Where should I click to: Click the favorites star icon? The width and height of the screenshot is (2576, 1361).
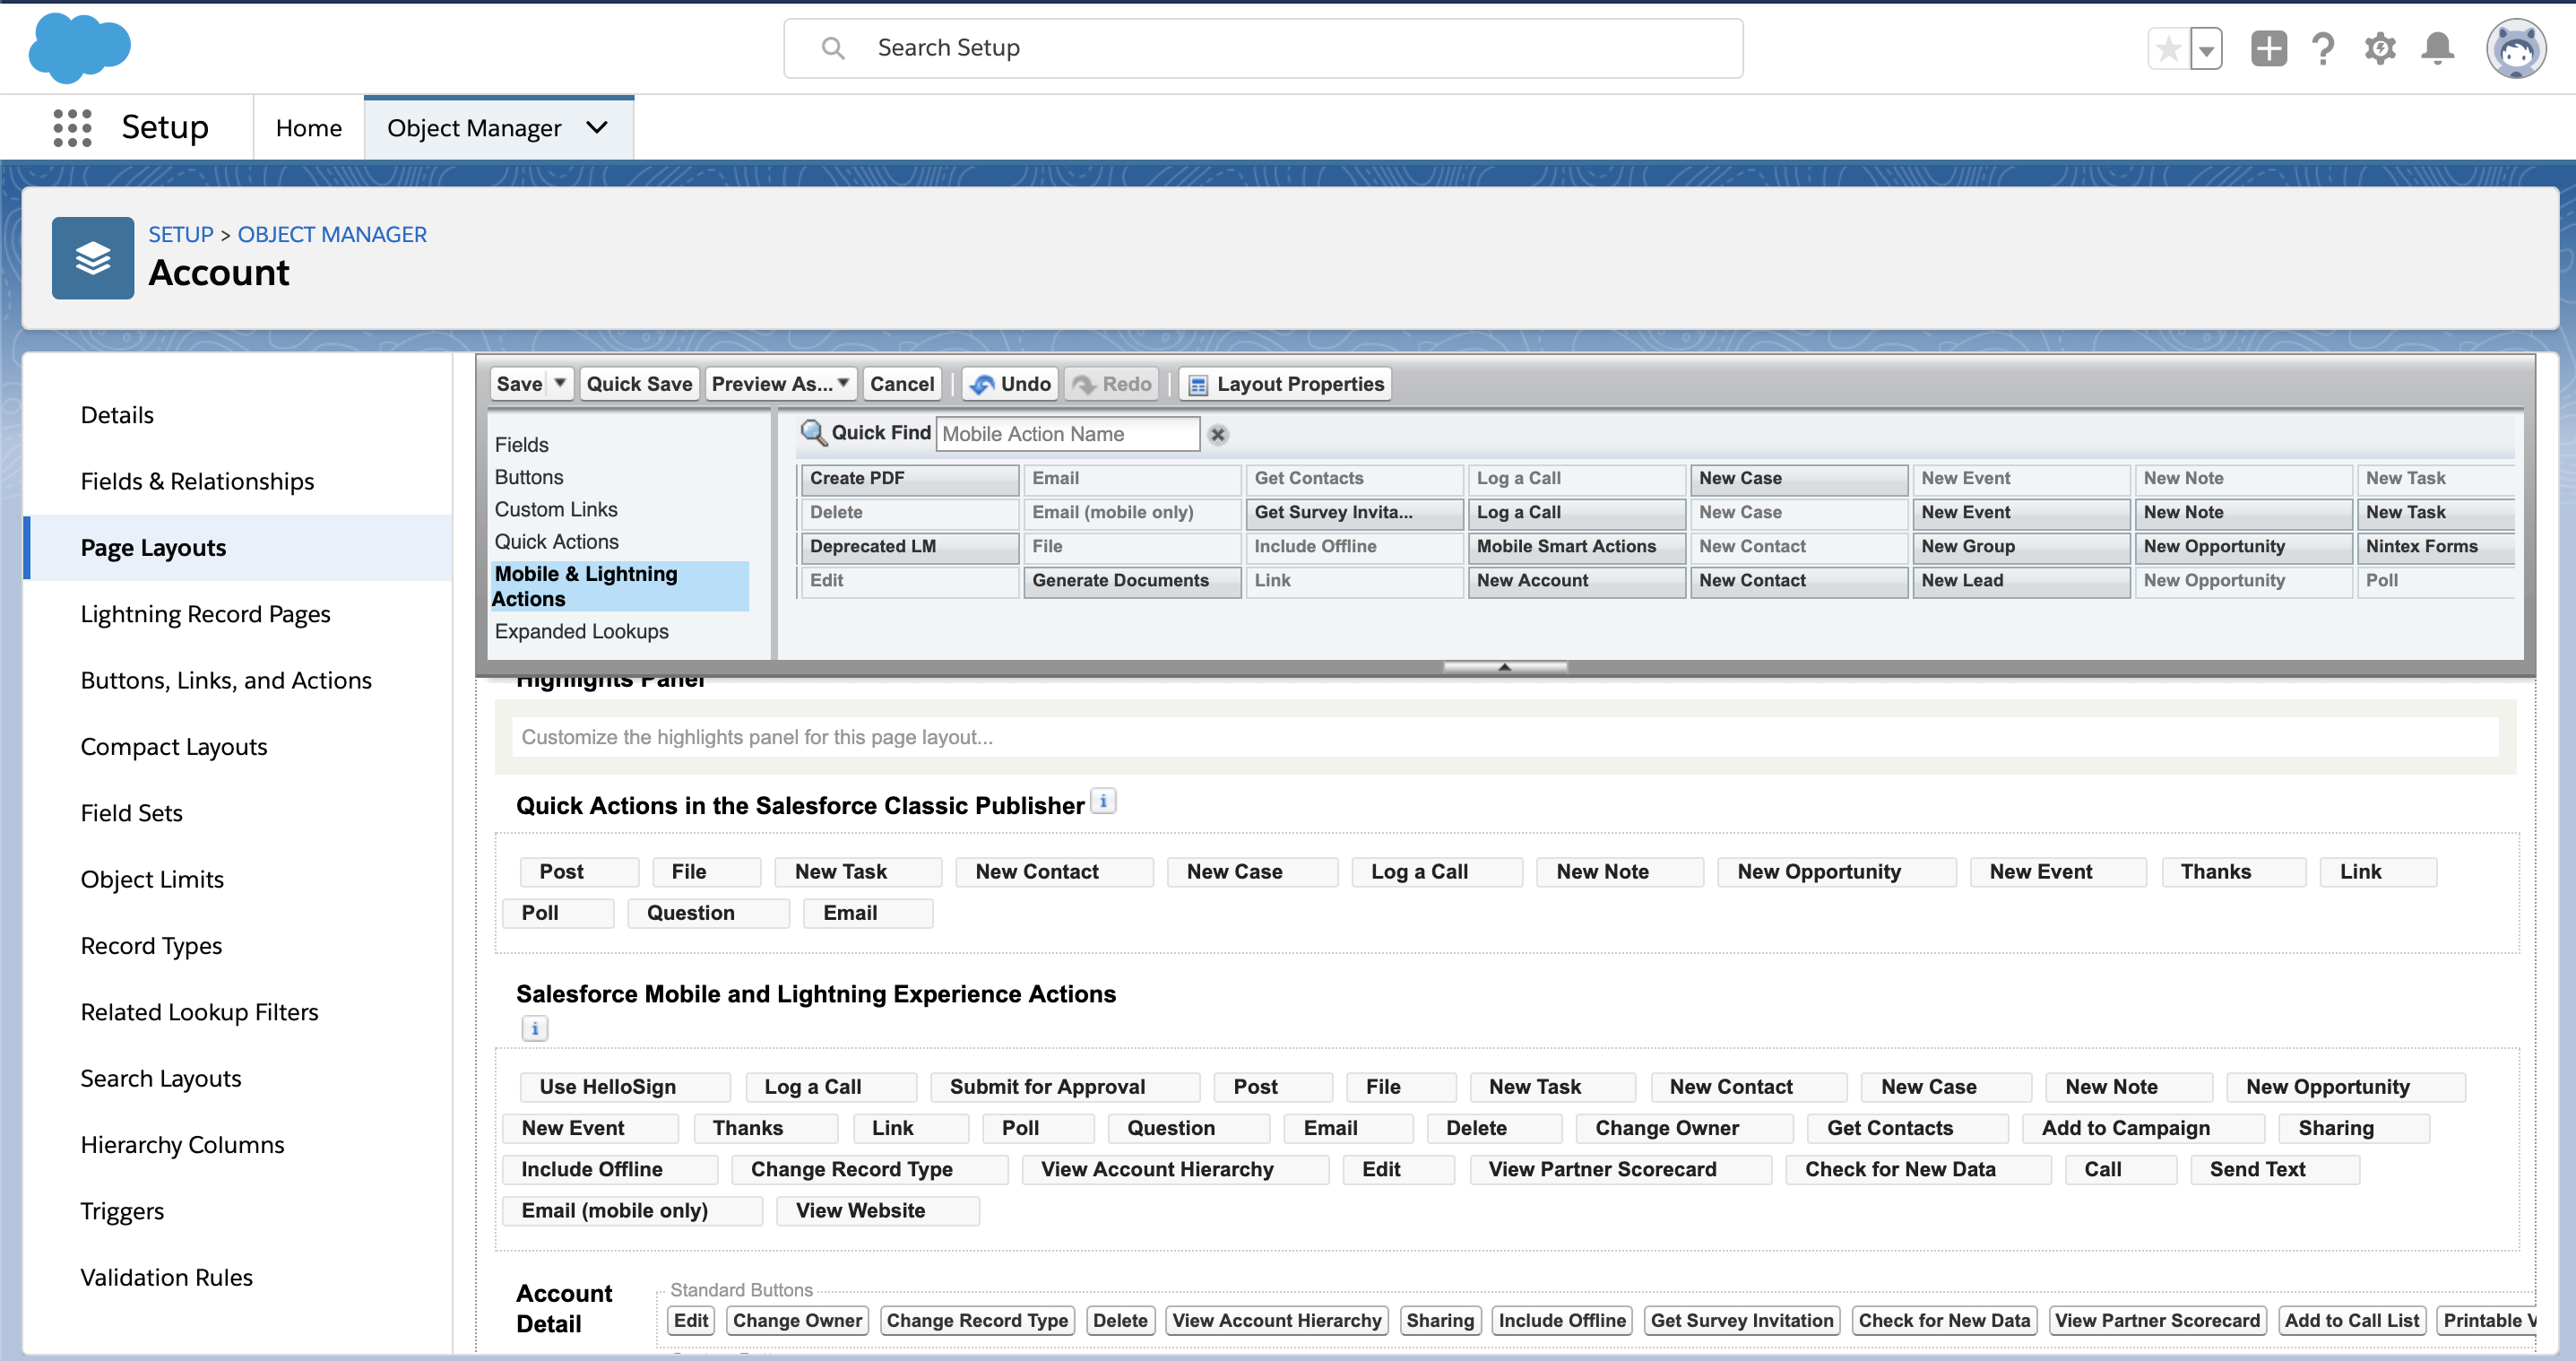[2168, 48]
